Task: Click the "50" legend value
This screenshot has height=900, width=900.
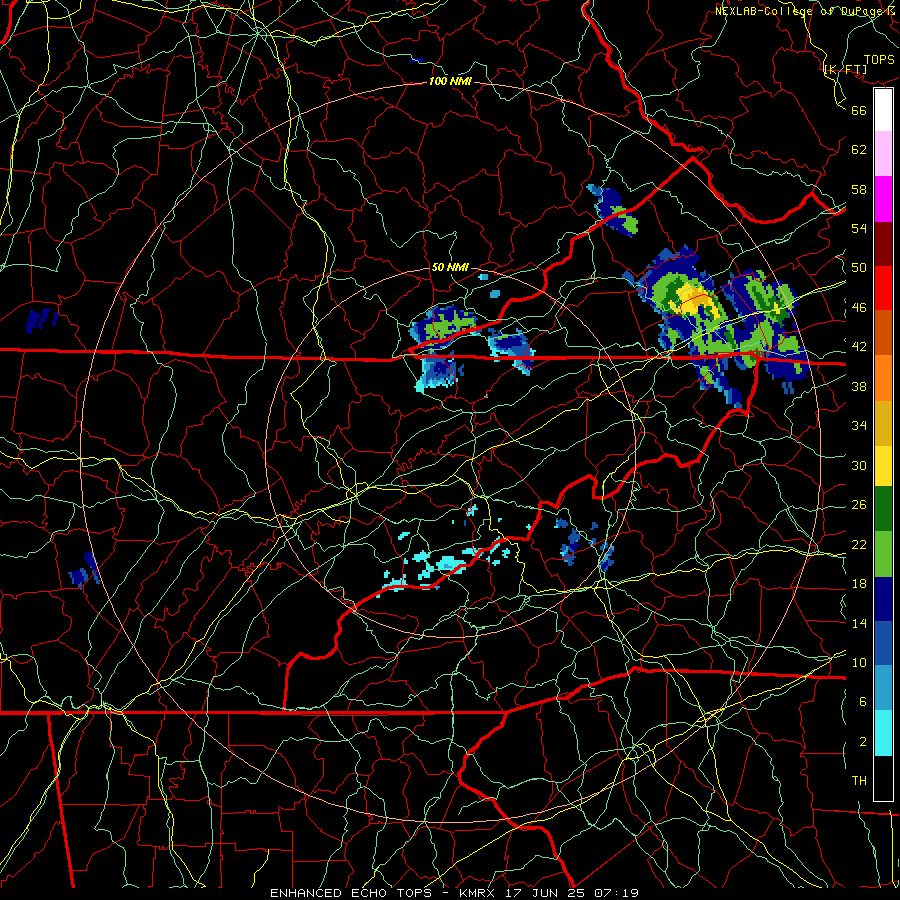Action: 859,267
